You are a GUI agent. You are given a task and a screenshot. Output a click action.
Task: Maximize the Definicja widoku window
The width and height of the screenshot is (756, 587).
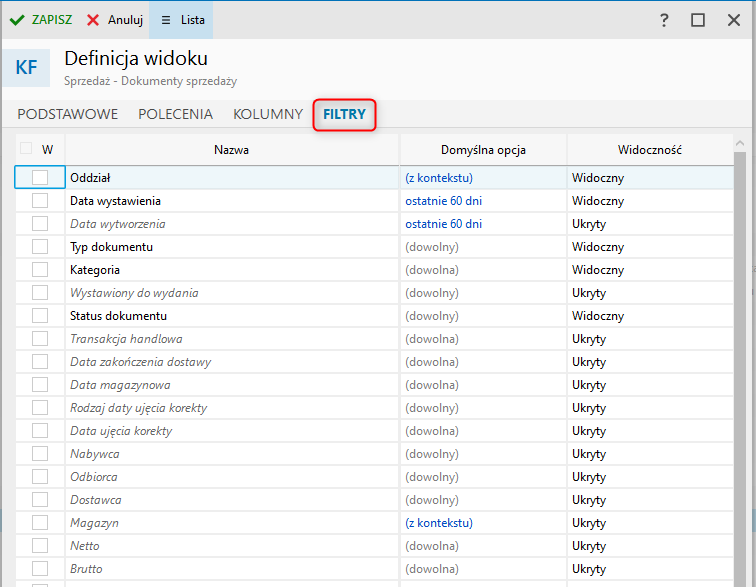click(698, 20)
